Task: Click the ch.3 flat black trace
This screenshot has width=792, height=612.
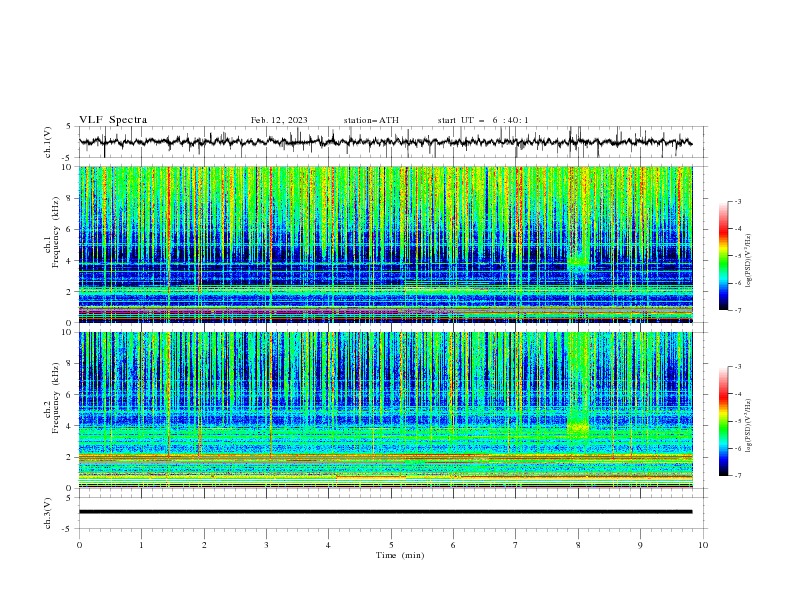Action: [385, 512]
